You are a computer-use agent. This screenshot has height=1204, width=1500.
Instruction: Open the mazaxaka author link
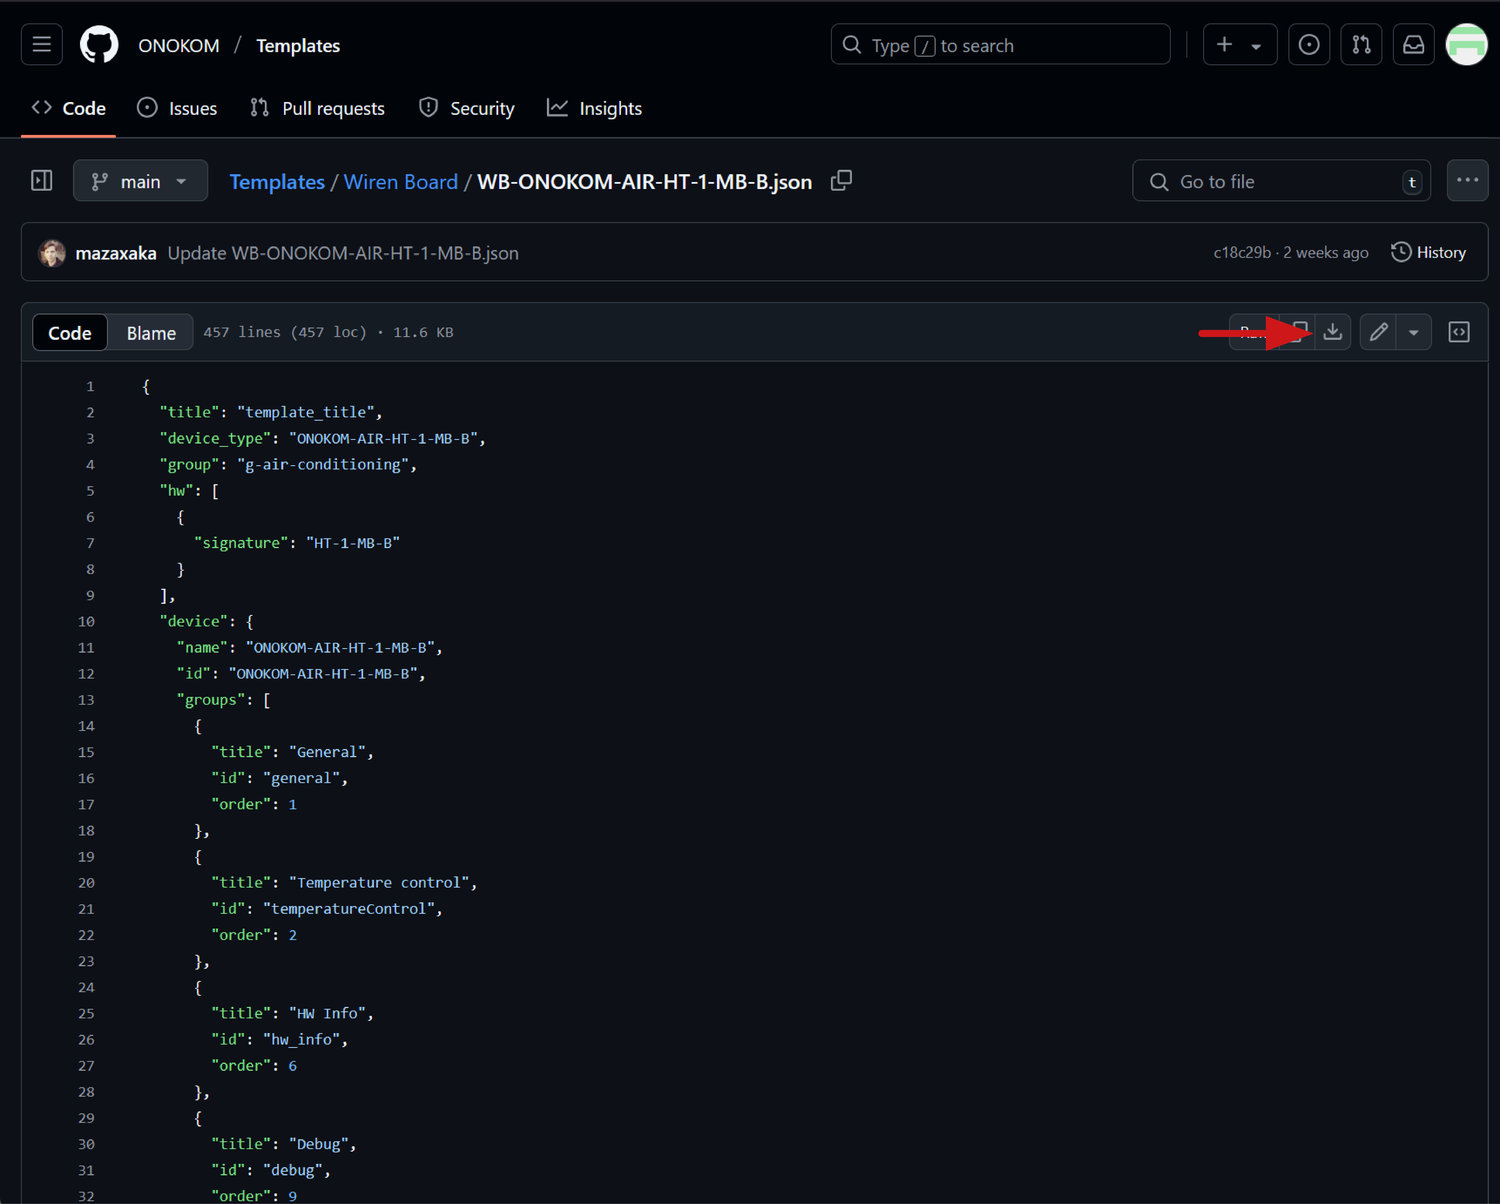point(116,253)
